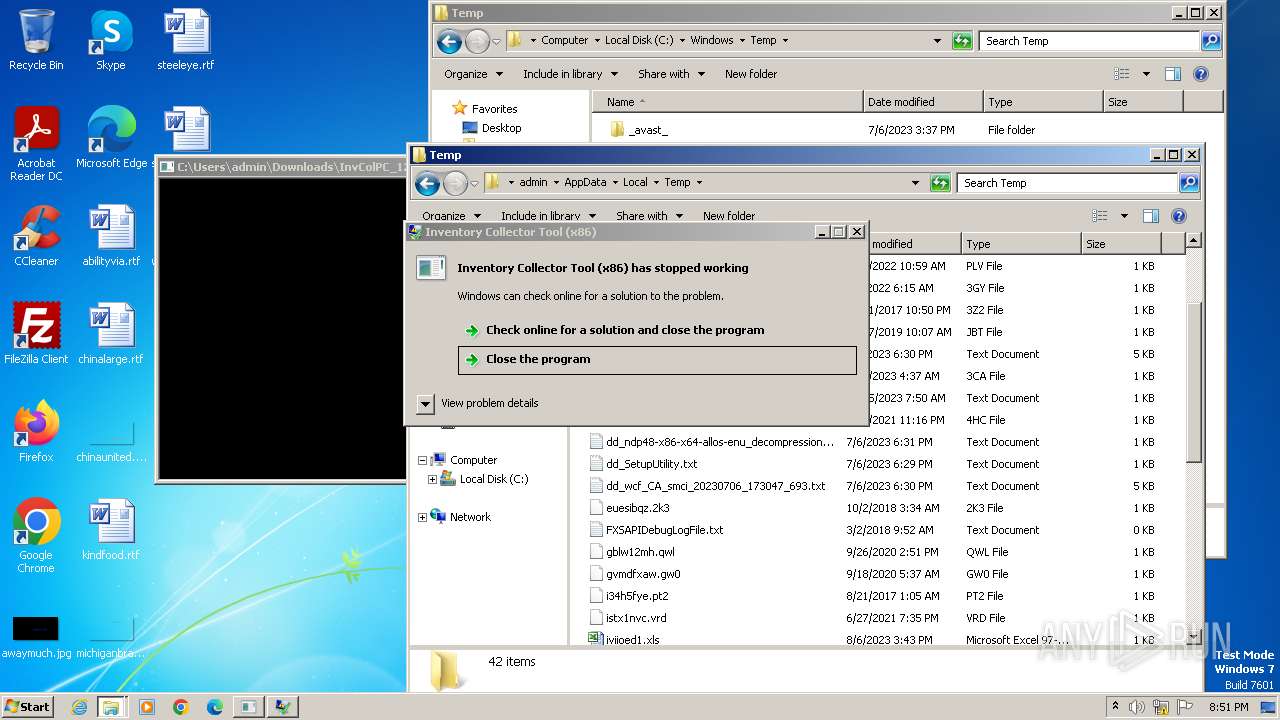Open the Share with menu in the front Temp window
Image resolution: width=1280 pixels, height=720 pixels.
[x=649, y=216]
